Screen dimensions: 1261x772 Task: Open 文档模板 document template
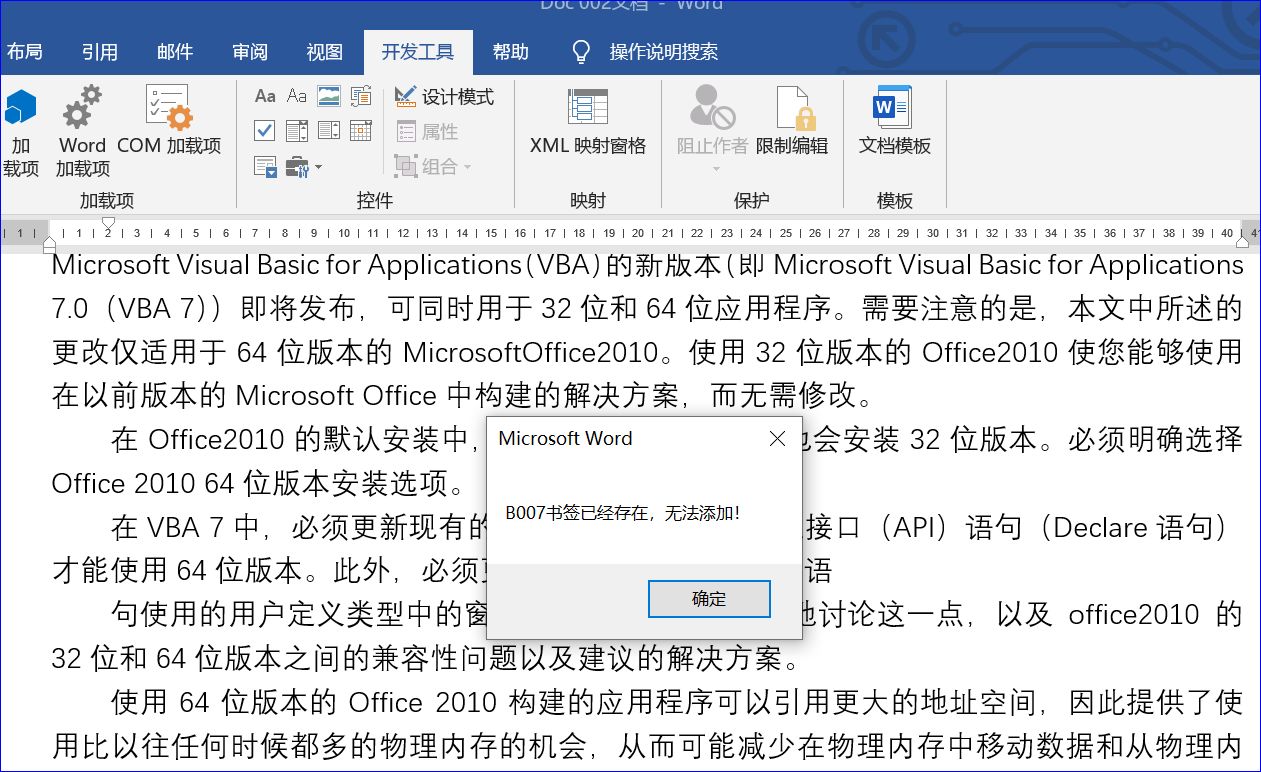(895, 121)
